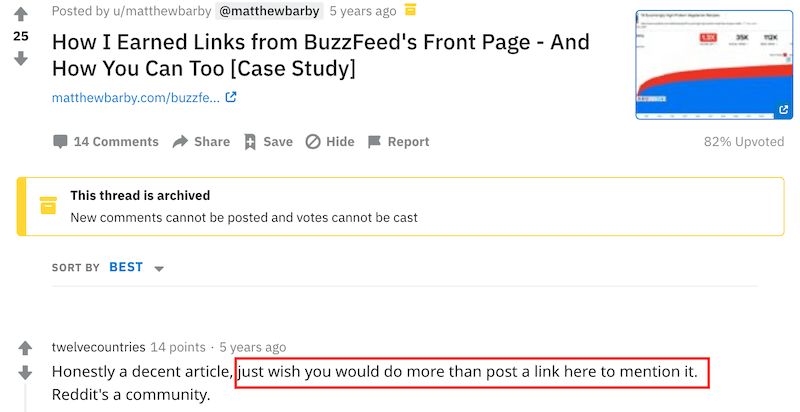Click the comments speech bubble icon

pyautogui.click(x=60, y=142)
